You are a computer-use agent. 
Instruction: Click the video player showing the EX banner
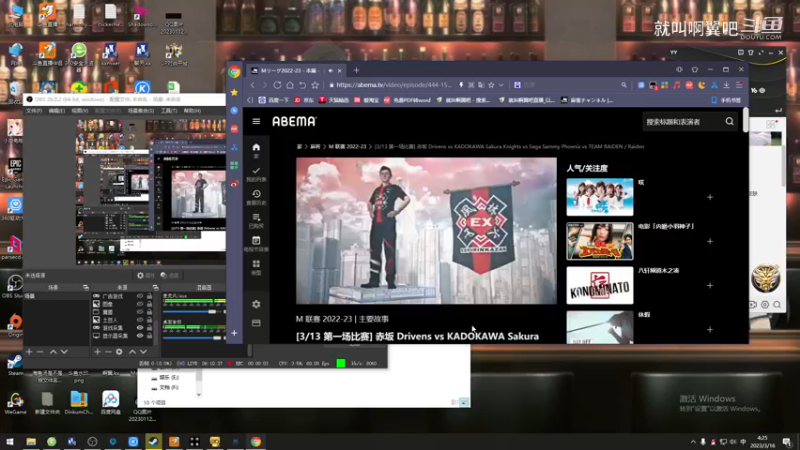click(x=426, y=231)
